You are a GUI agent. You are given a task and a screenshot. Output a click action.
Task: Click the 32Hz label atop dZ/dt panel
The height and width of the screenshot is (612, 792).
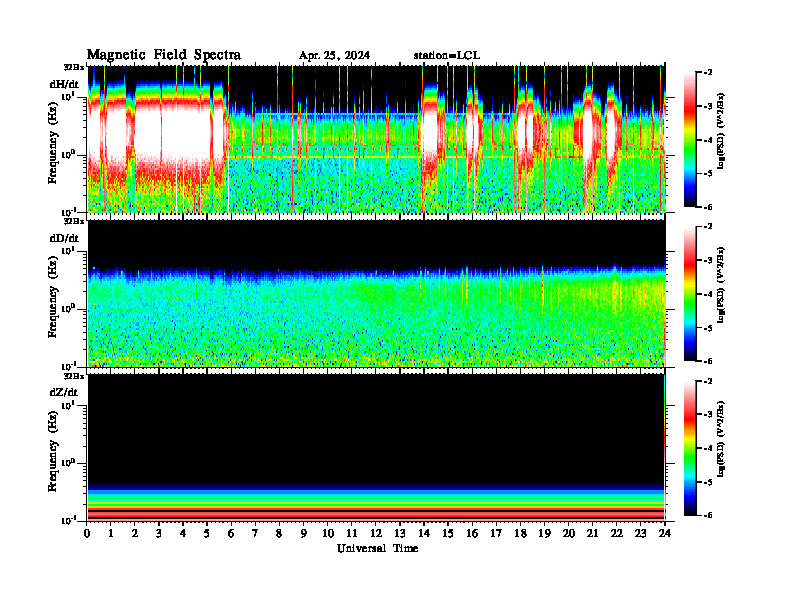point(74,376)
